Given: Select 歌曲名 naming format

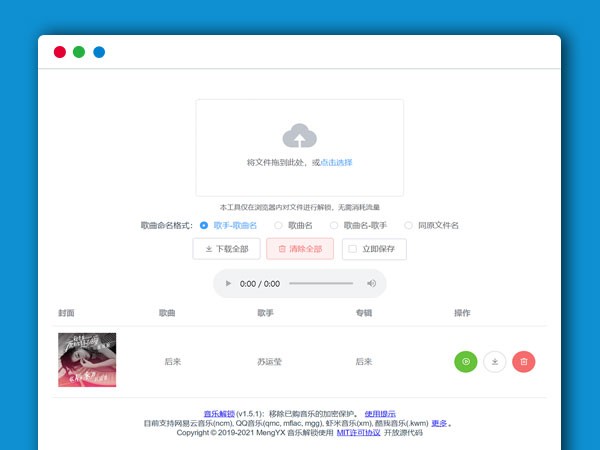Looking at the screenshot, I should (279, 225).
